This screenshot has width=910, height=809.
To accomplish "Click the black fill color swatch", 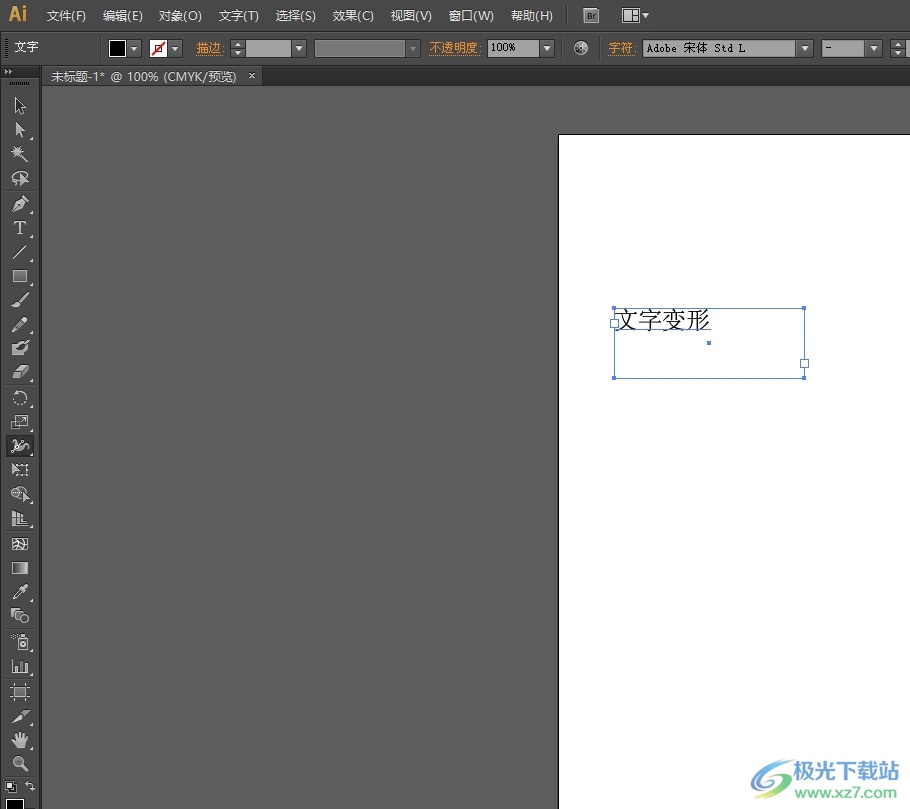I will (x=117, y=48).
